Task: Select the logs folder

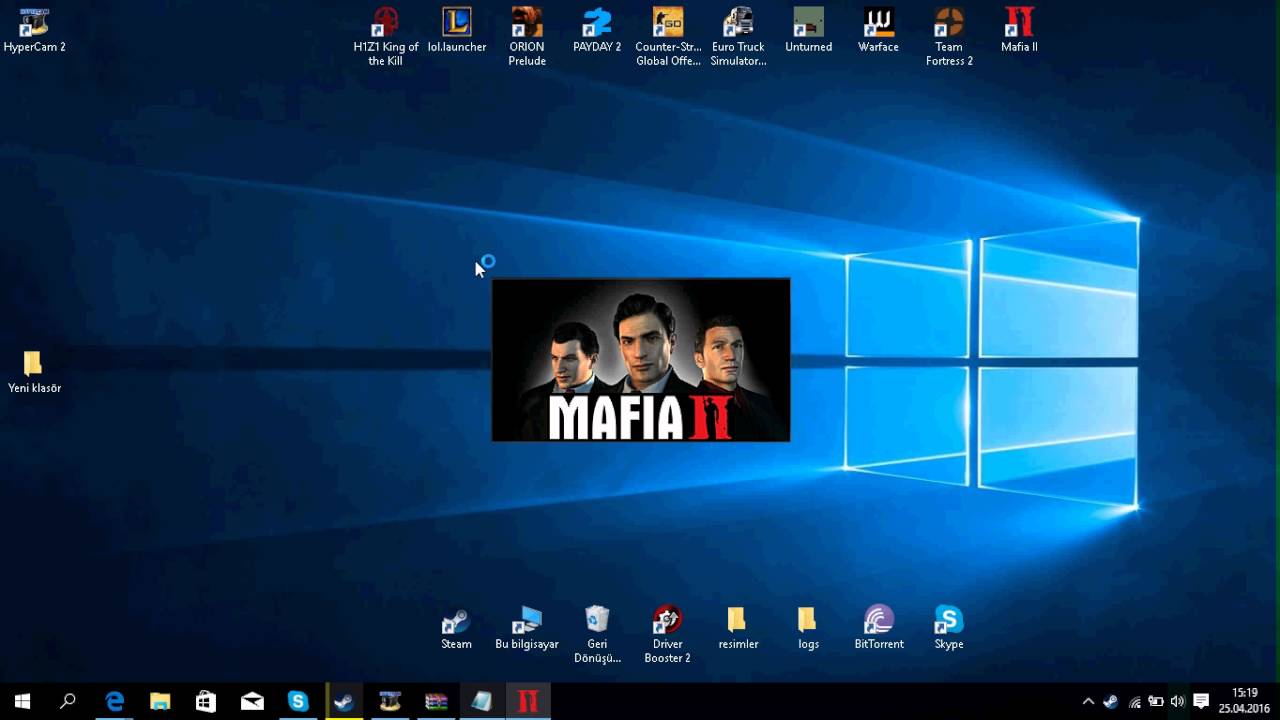Action: (x=808, y=628)
